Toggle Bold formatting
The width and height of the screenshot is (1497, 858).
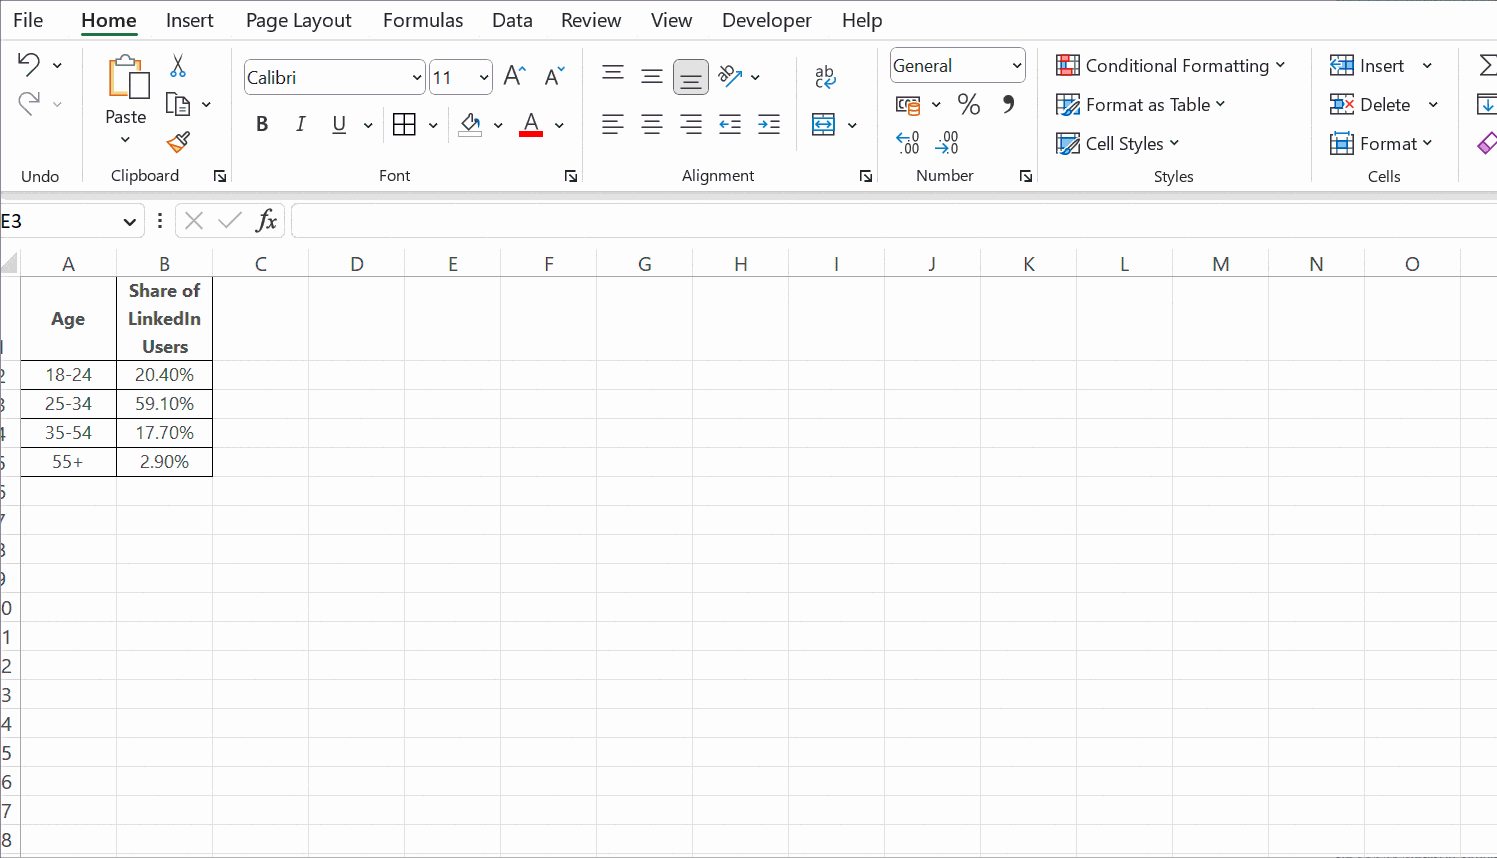point(262,124)
